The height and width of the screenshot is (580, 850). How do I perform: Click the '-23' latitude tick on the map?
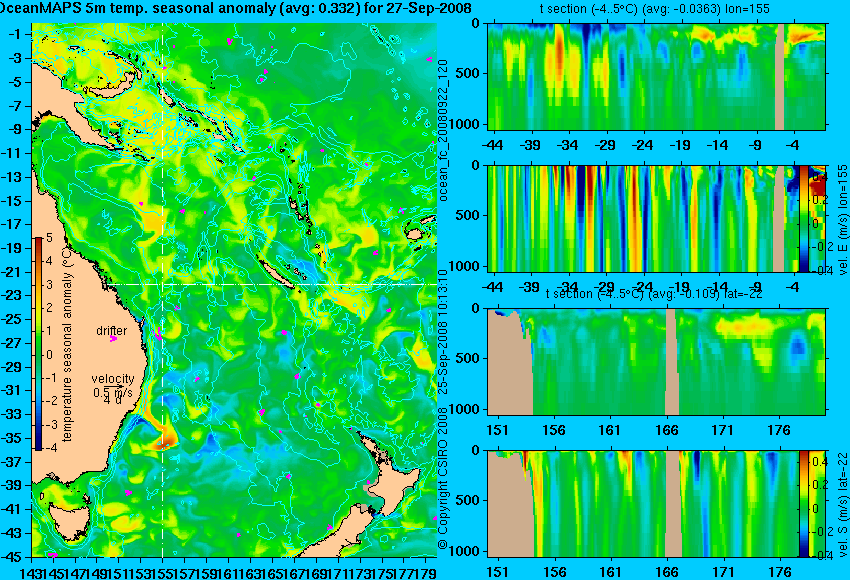(x=11, y=295)
